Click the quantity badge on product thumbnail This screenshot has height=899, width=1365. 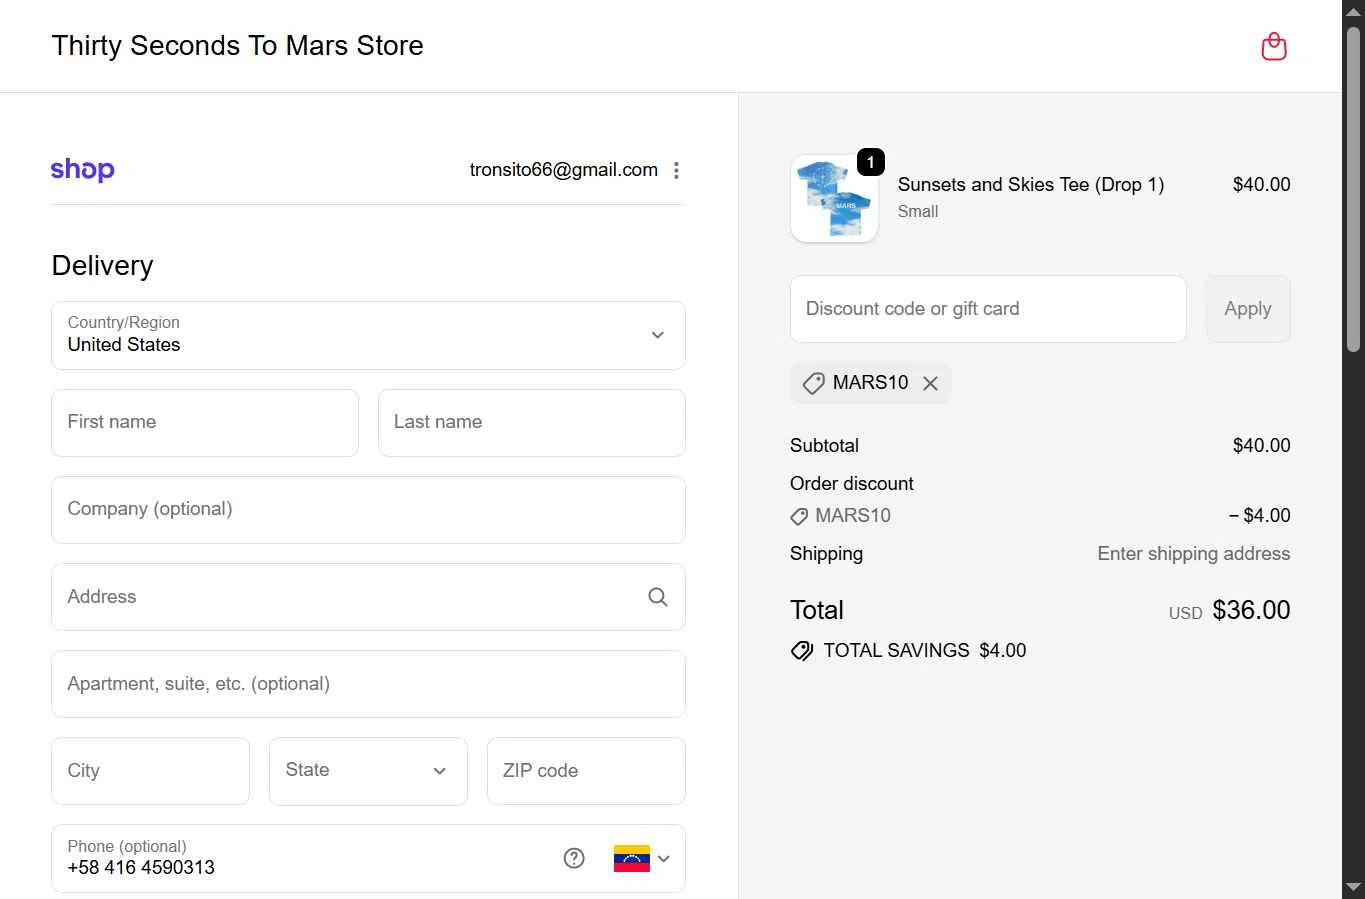[871, 162]
